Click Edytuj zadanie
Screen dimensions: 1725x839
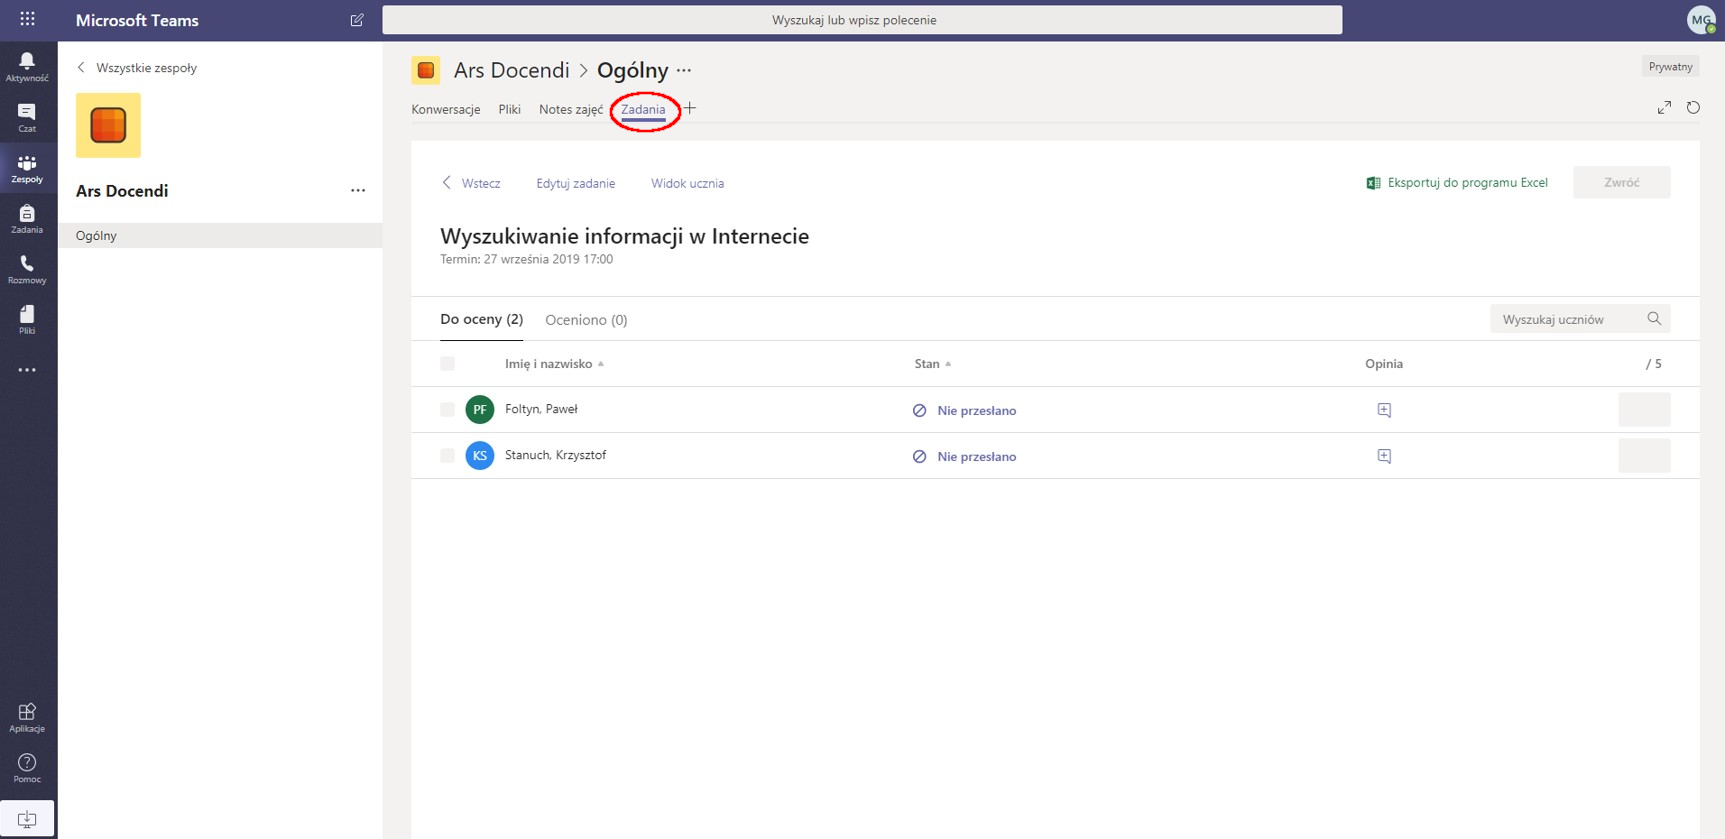point(575,183)
